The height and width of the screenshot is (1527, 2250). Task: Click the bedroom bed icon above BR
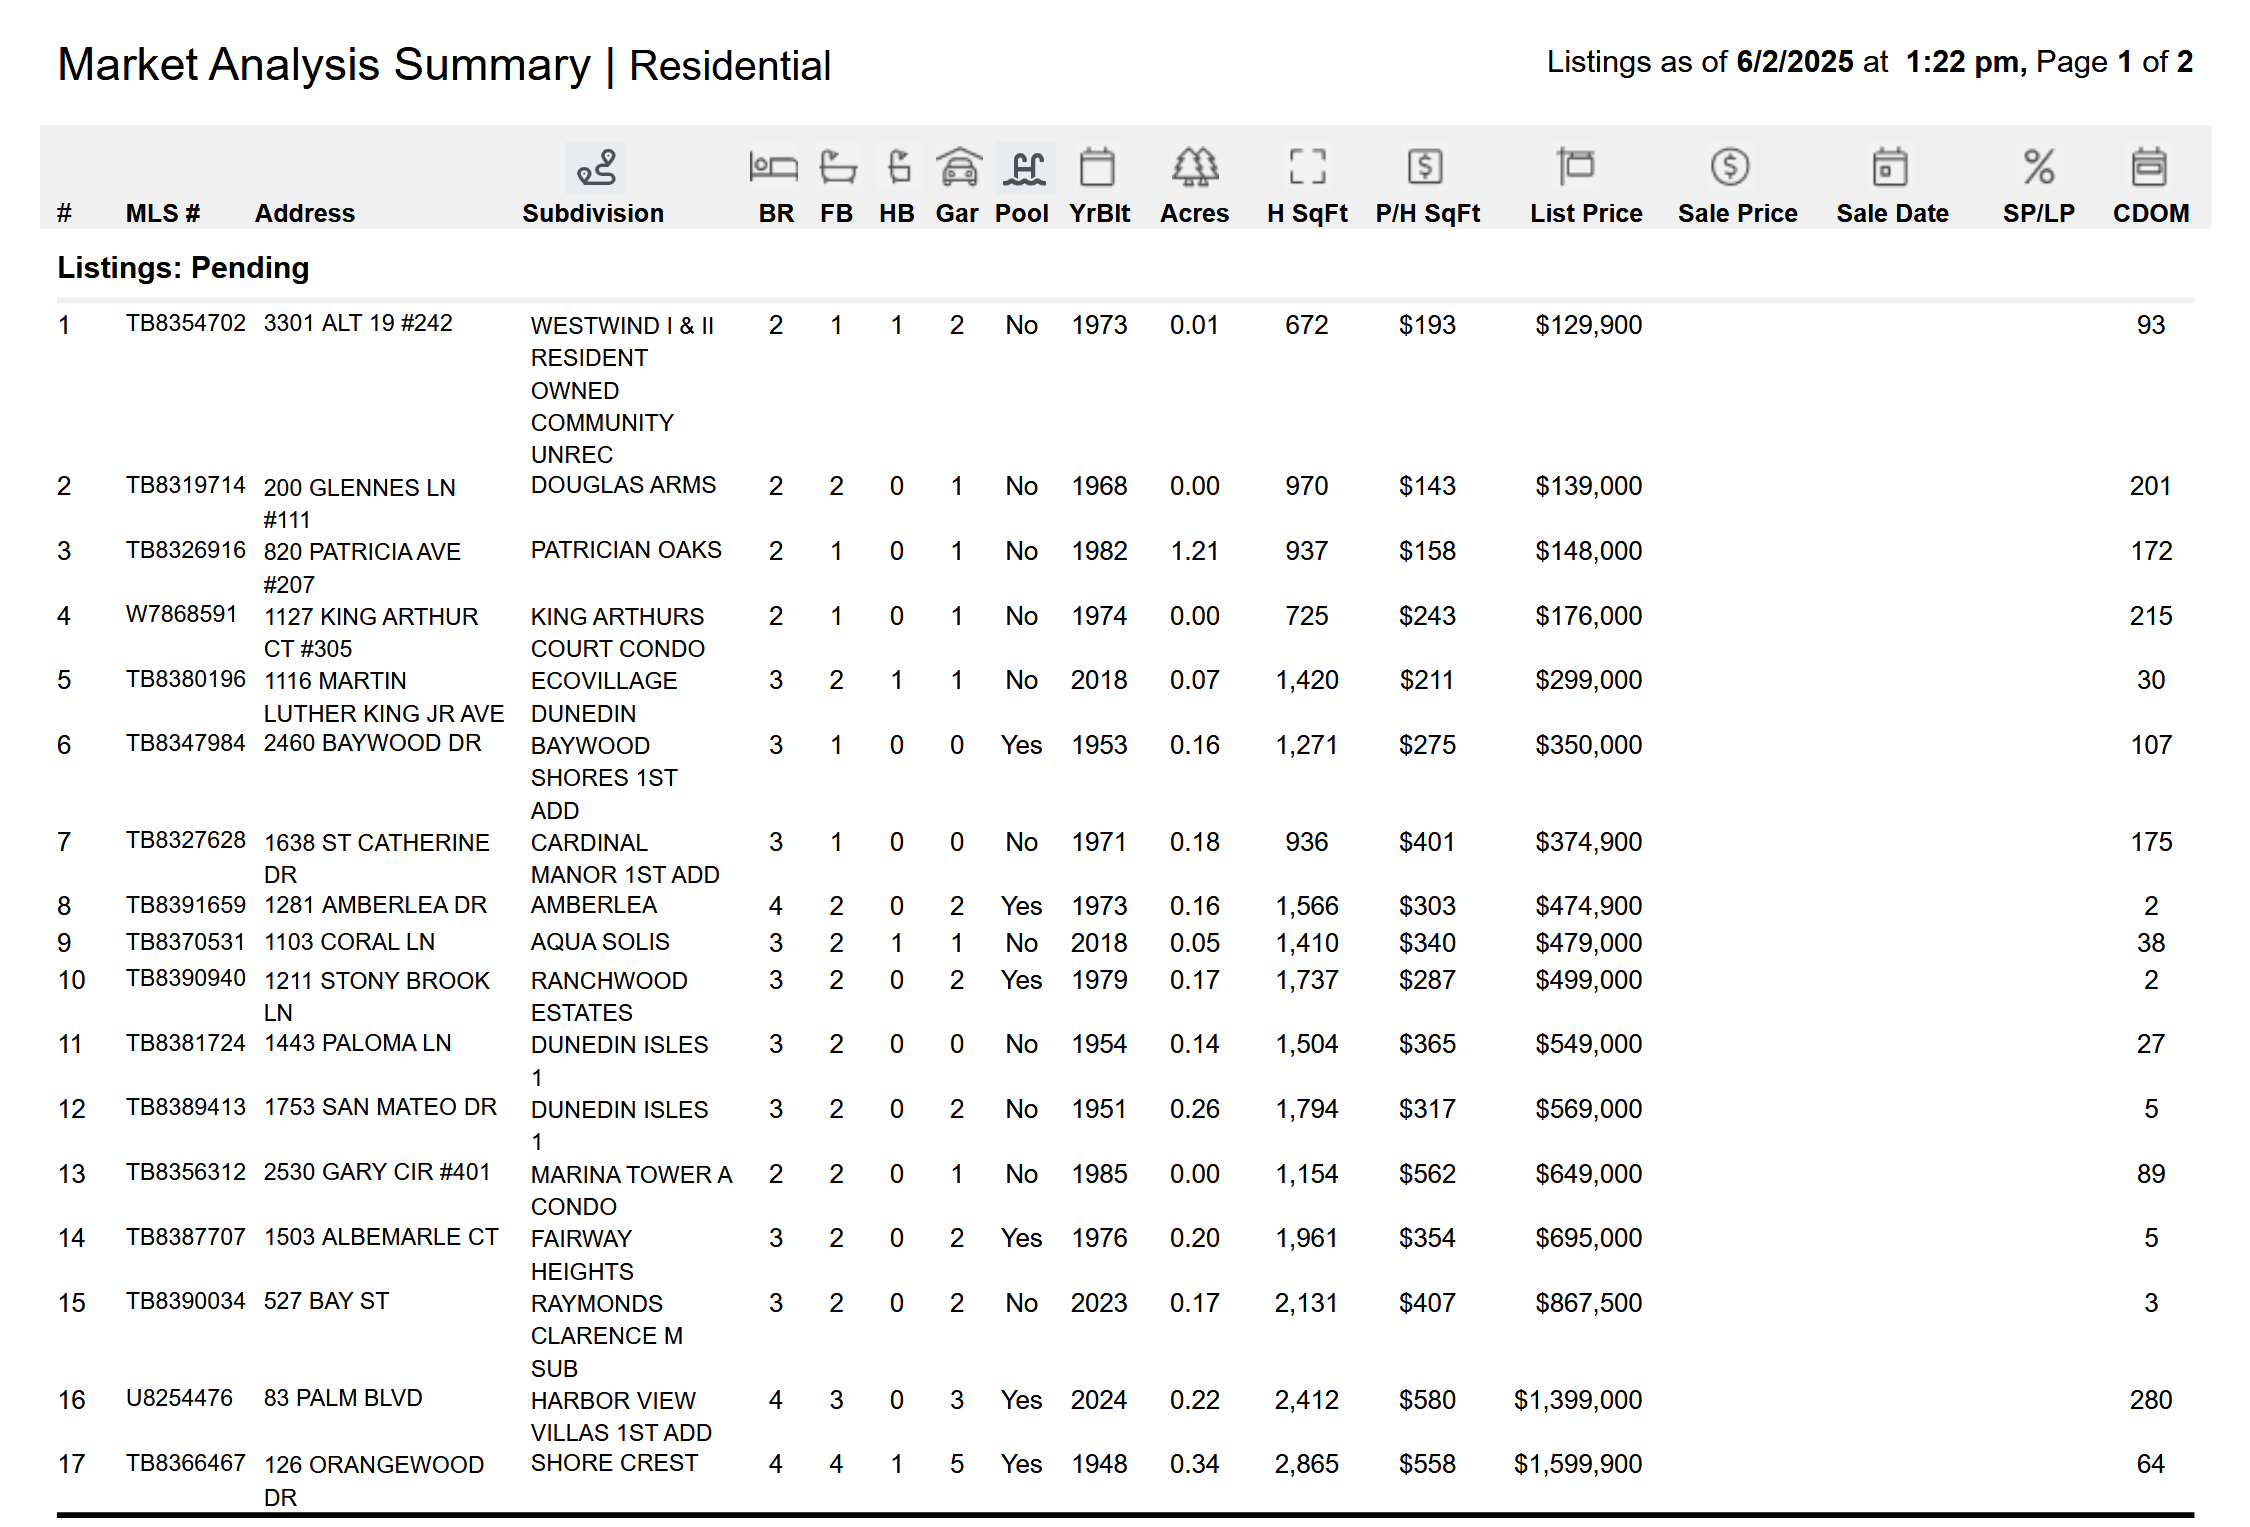pyautogui.click(x=773, y=166)
